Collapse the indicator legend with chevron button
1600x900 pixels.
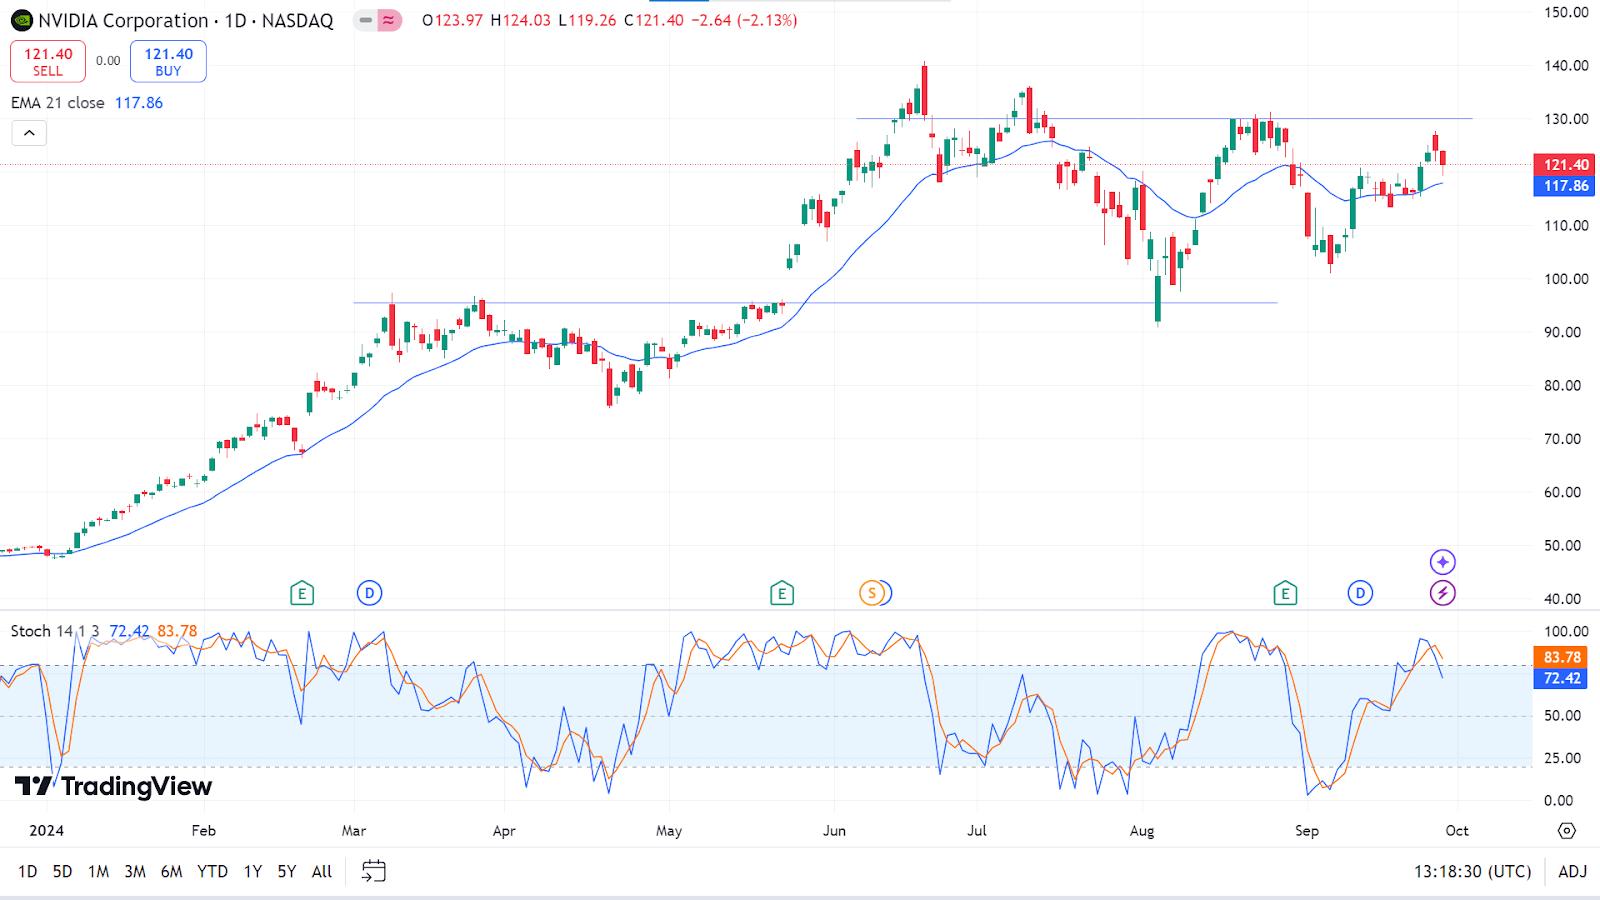click(29, 133)
